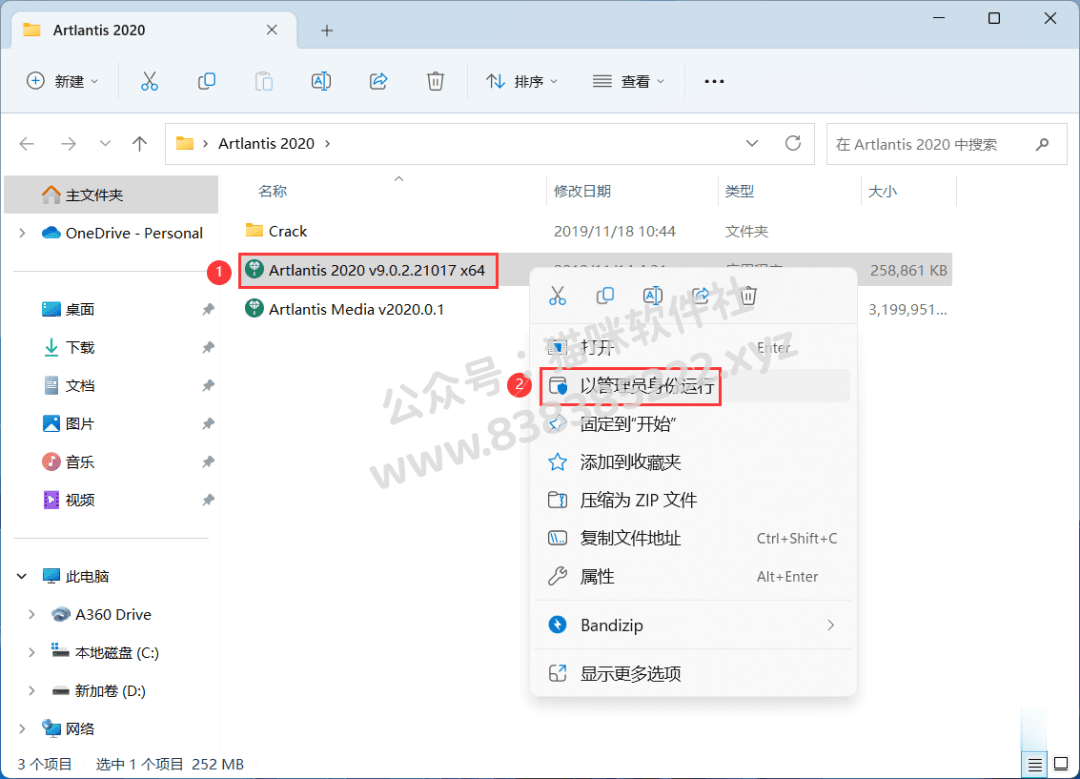Unpin 下载 from quick access
The image size is (1080, 779).
[208, 347]
